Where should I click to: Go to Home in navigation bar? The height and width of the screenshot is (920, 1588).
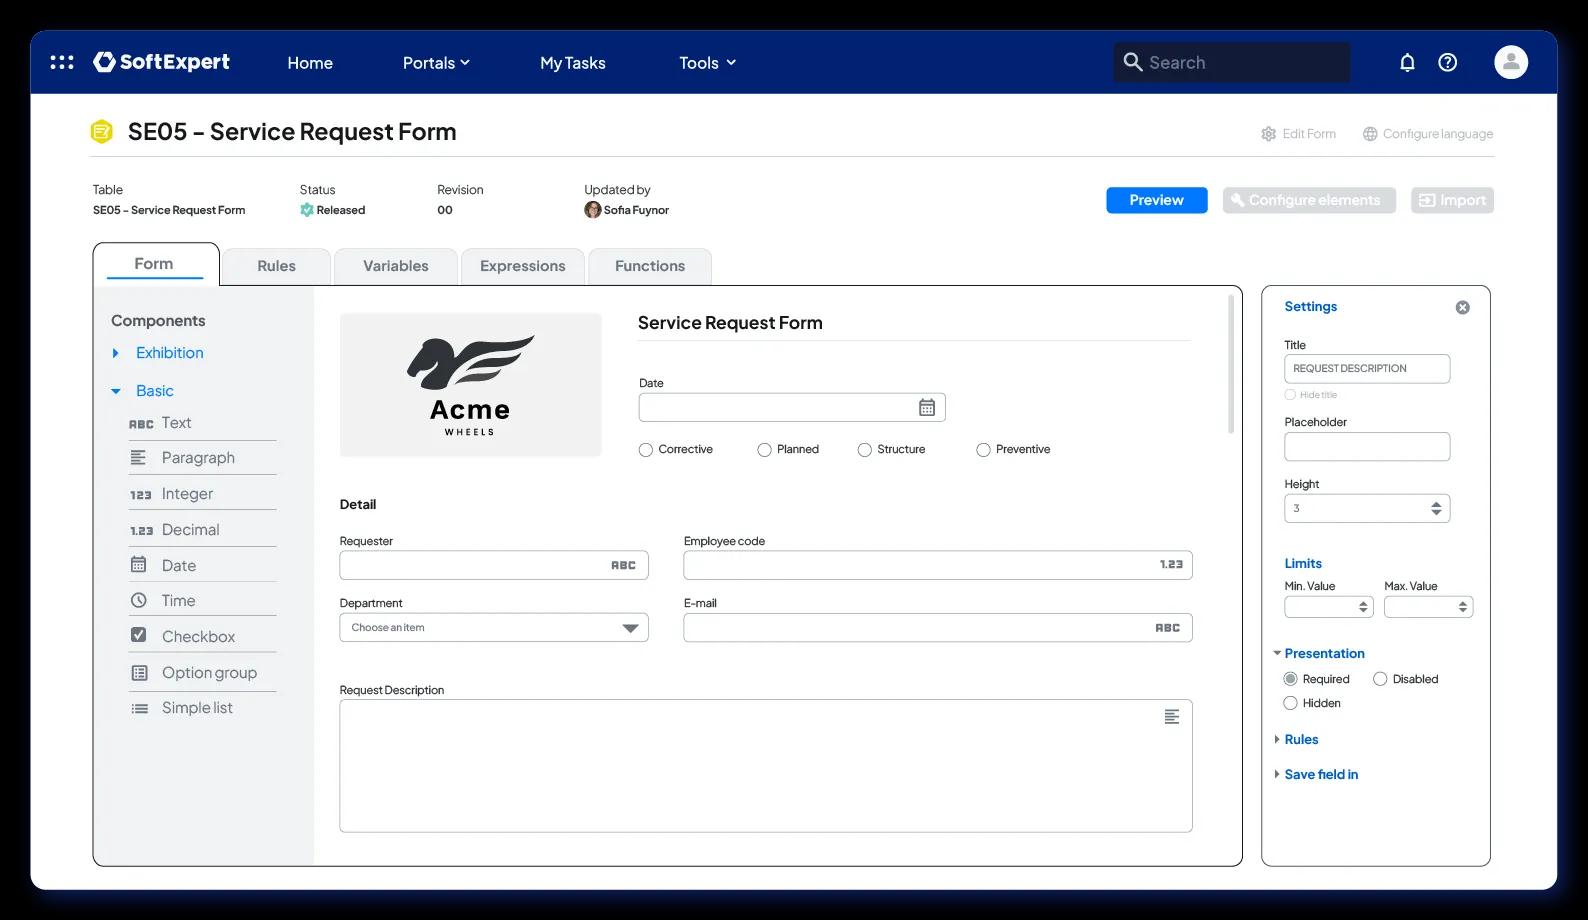pyautogui.click(x=310, y=62)
